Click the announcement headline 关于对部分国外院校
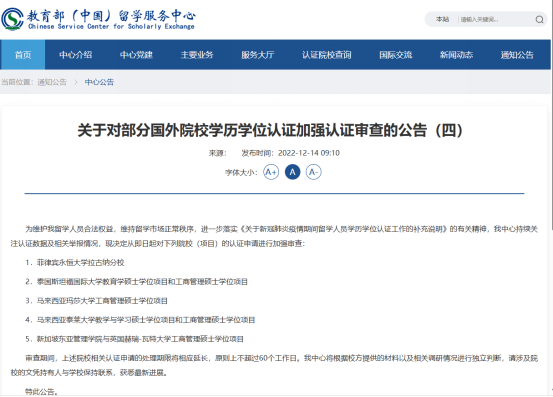The image size is (553, 397). (270, 130)
